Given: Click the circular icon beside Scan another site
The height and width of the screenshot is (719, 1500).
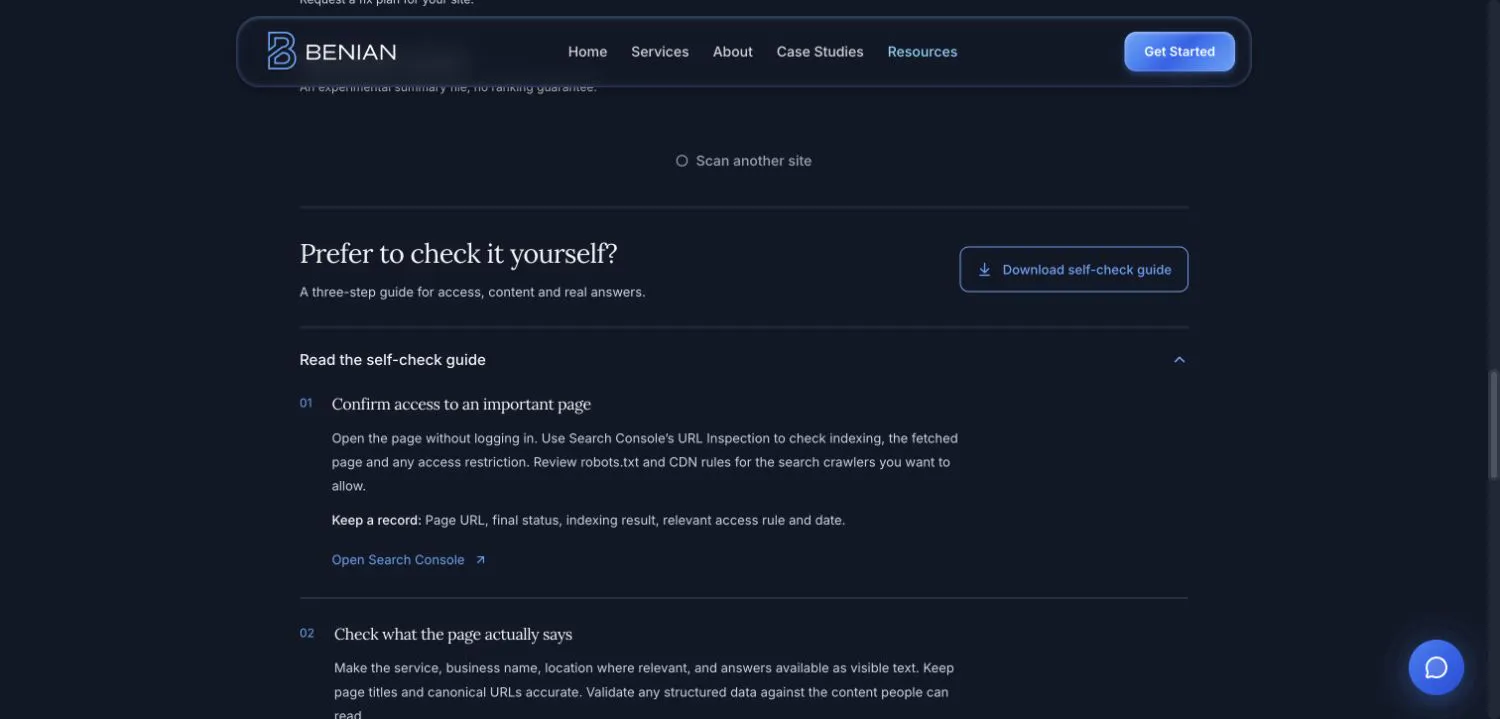Looking at the screenshot, I should click(682, 161).
